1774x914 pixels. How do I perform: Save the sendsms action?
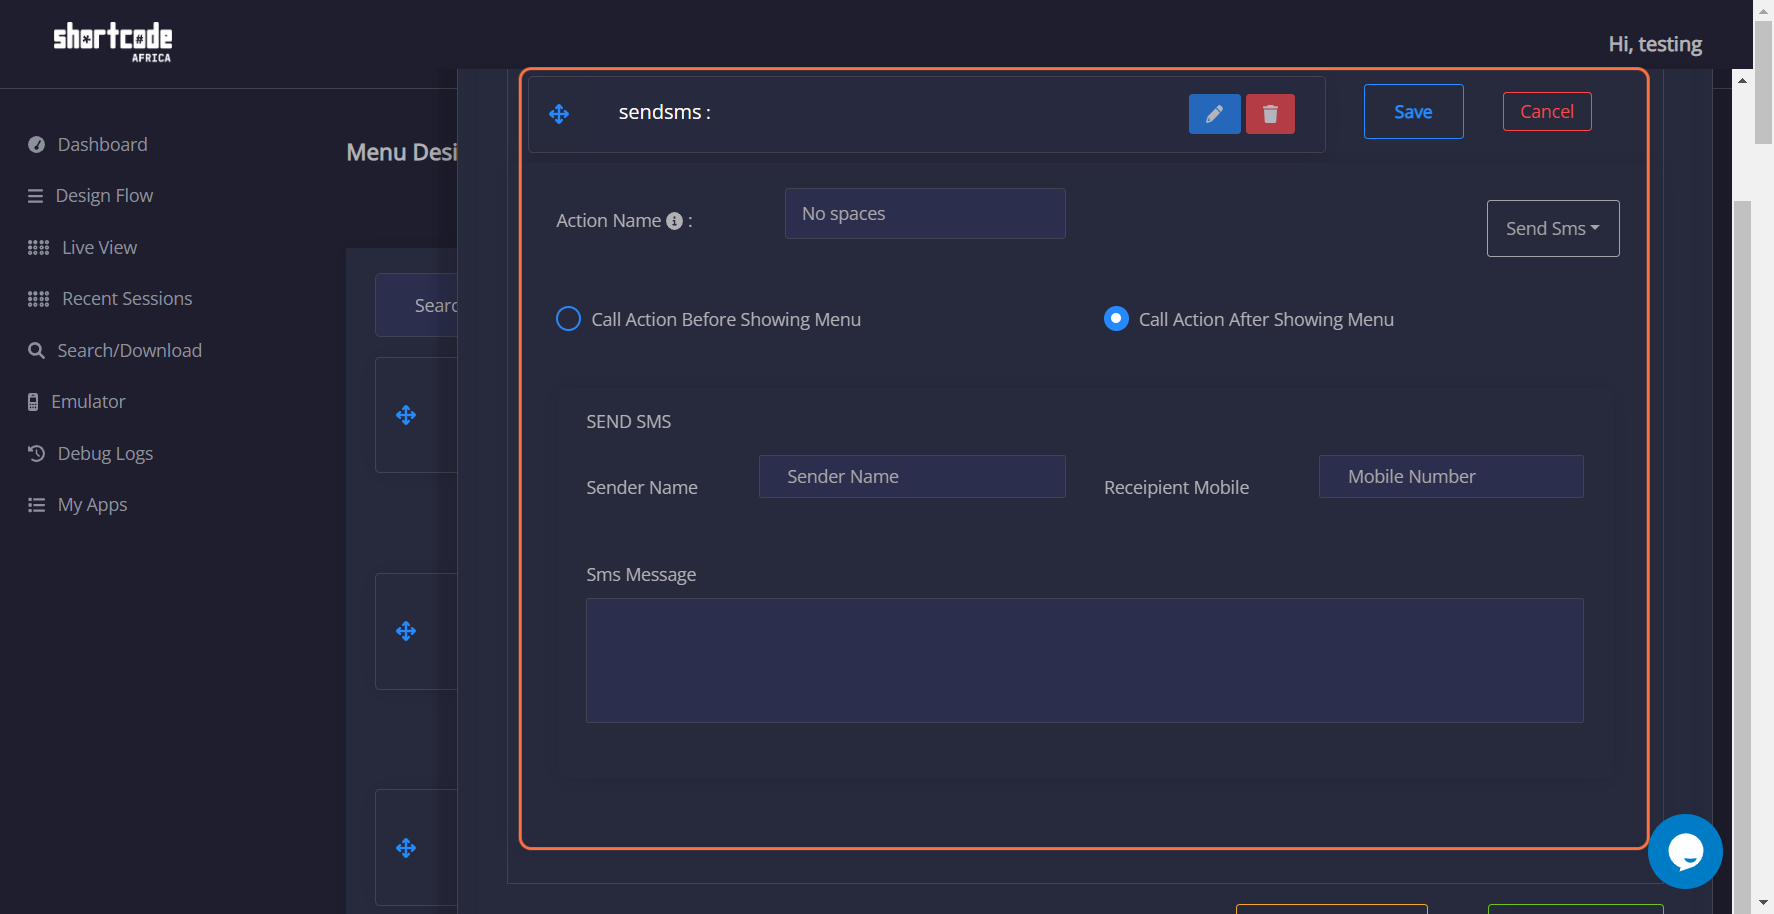[x=1413, y=112]
